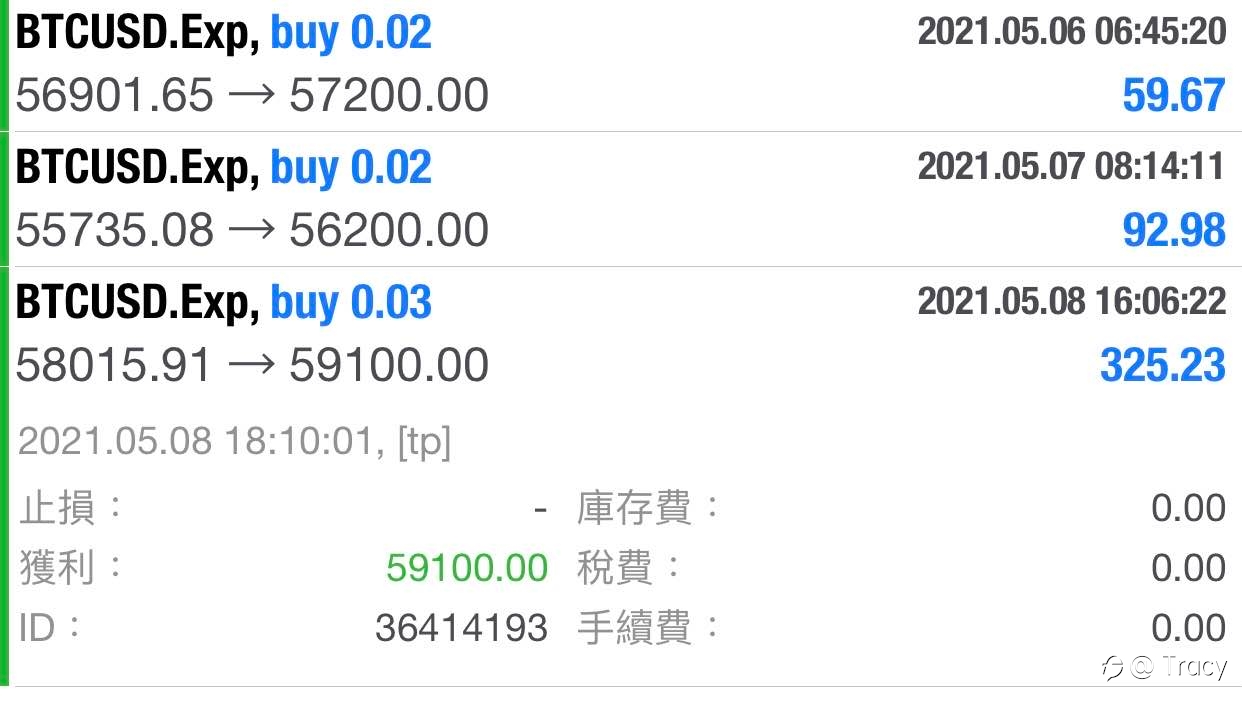Click the close time 2021.05.08 18:10:01 [tp]
1242x709 pixels.
pyautogui.click(x=234, y=441)
